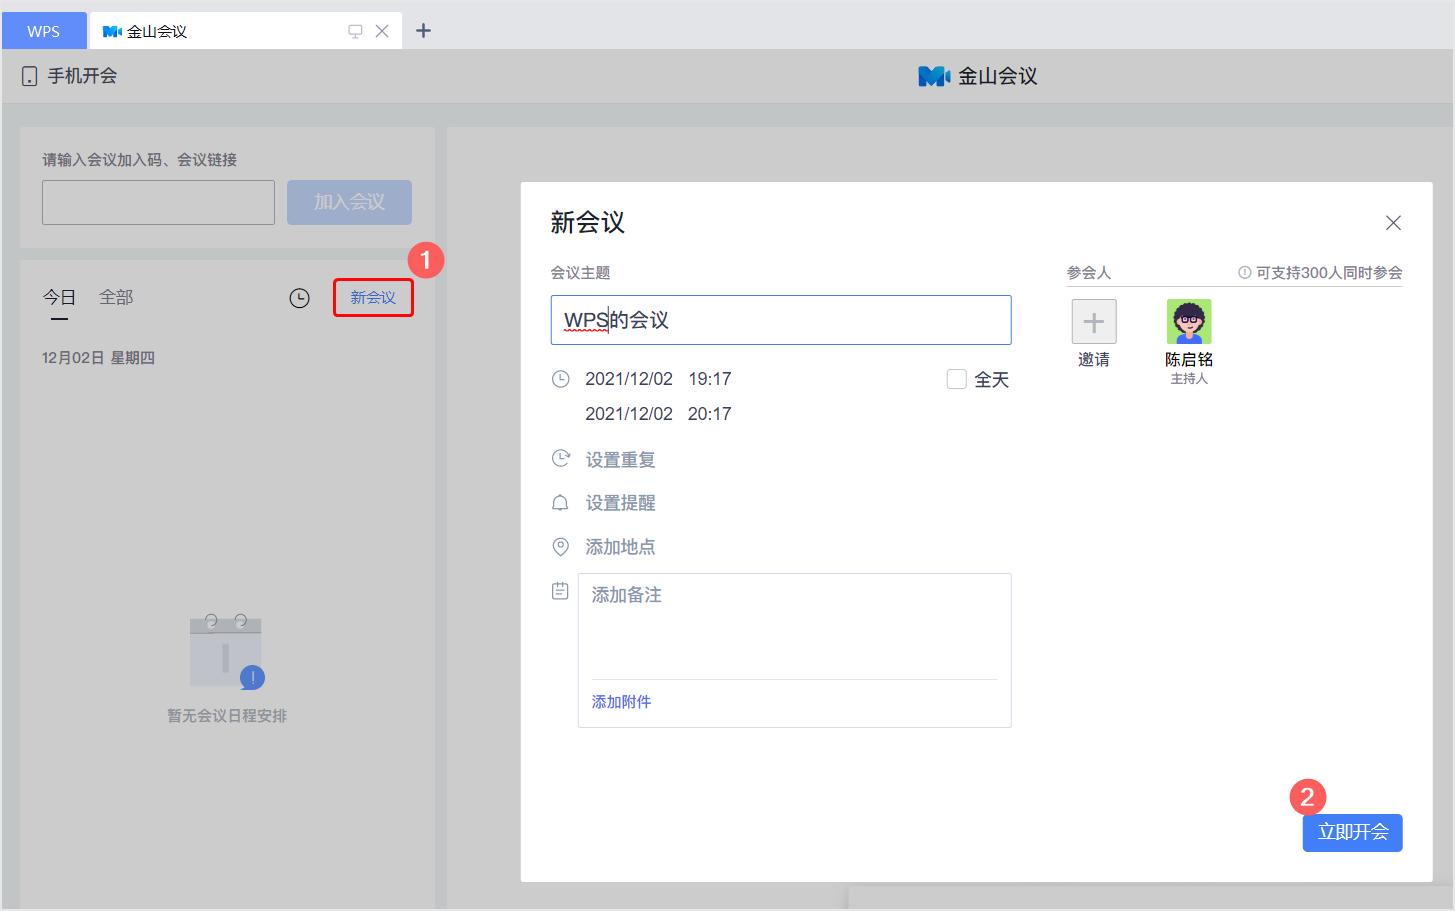Switch to the 全部 tab
This screenshot has width=1455, height=911.
pos(116,297)
